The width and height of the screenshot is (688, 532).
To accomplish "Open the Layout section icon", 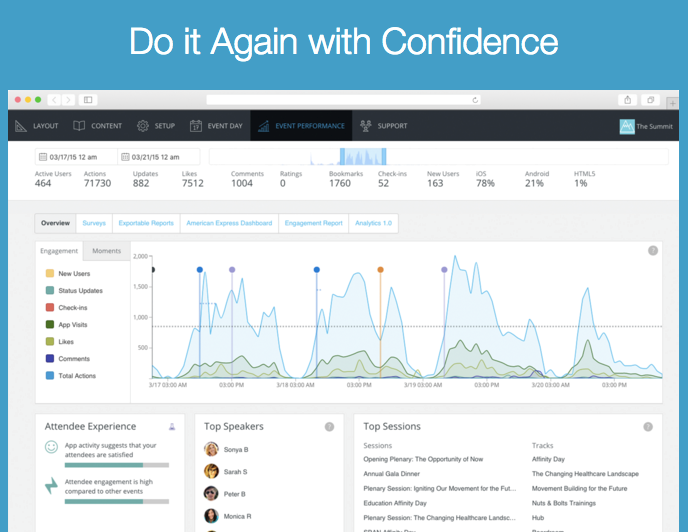I will click(21, 126).
